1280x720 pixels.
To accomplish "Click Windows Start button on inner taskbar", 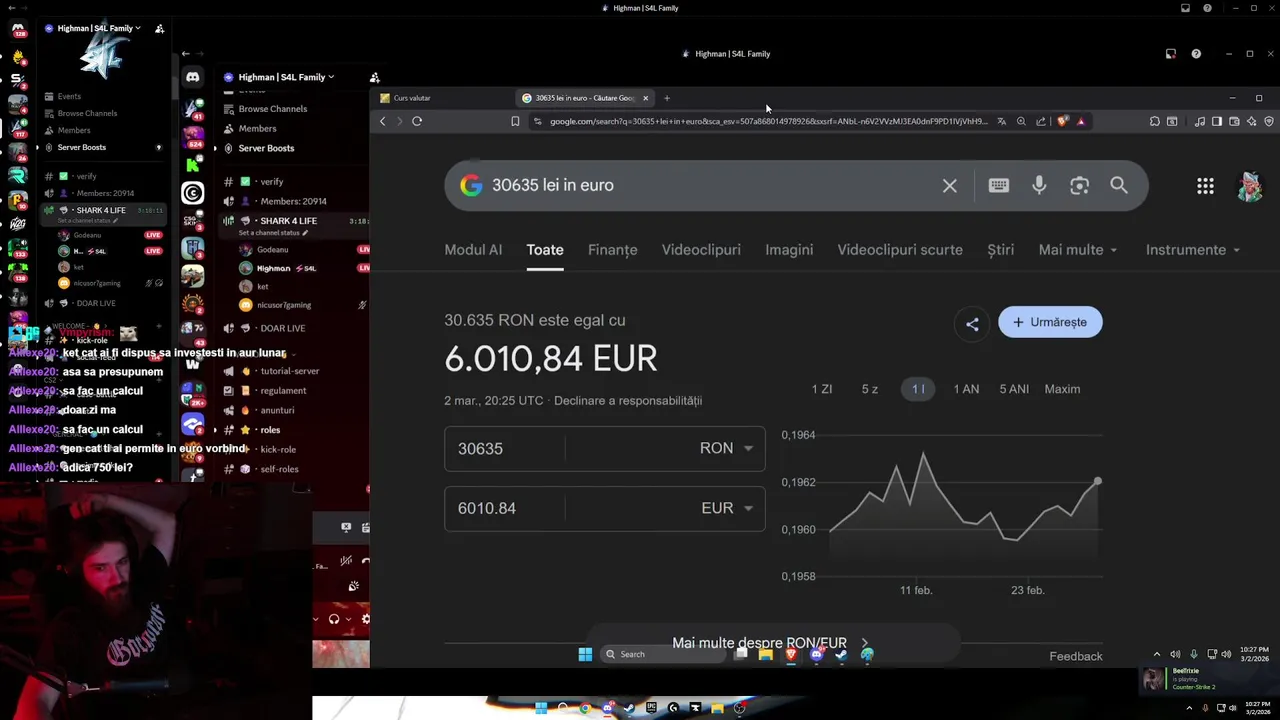I will click(585, 654).
